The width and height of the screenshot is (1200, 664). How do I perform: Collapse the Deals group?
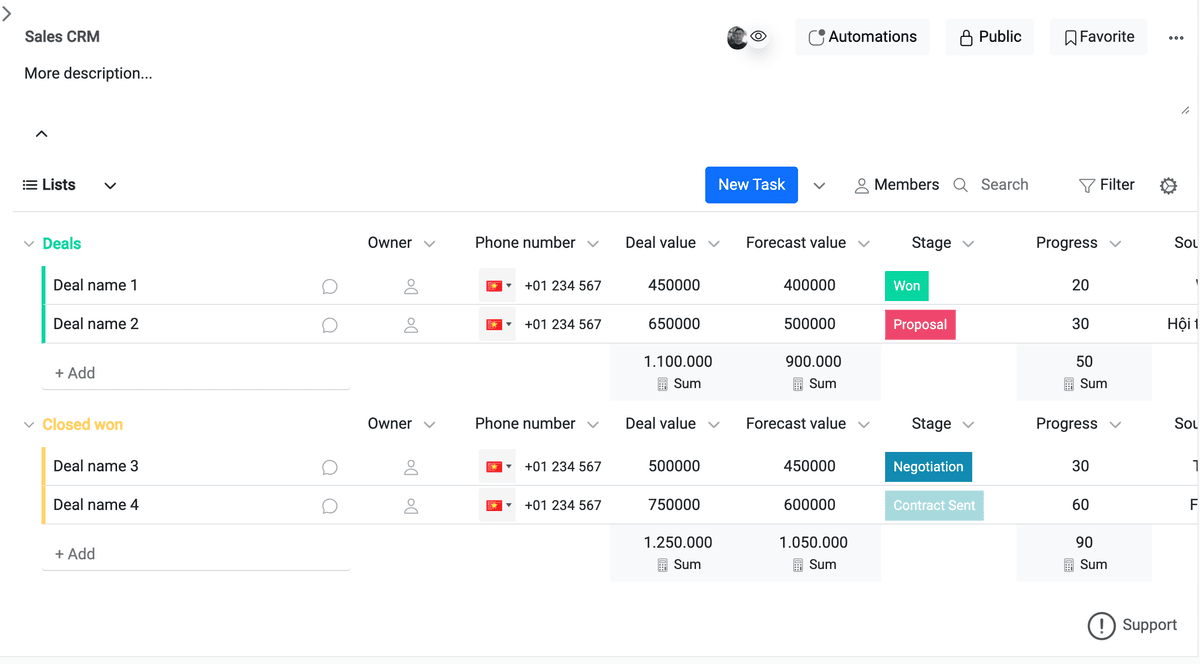click(29, 244)
